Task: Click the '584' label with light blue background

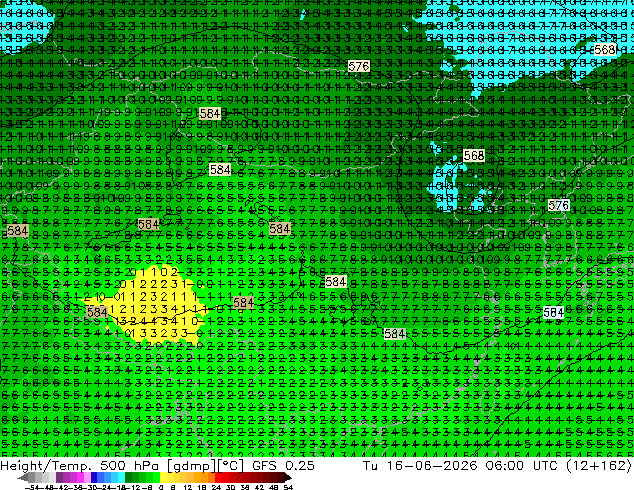Action: [553, 313]
